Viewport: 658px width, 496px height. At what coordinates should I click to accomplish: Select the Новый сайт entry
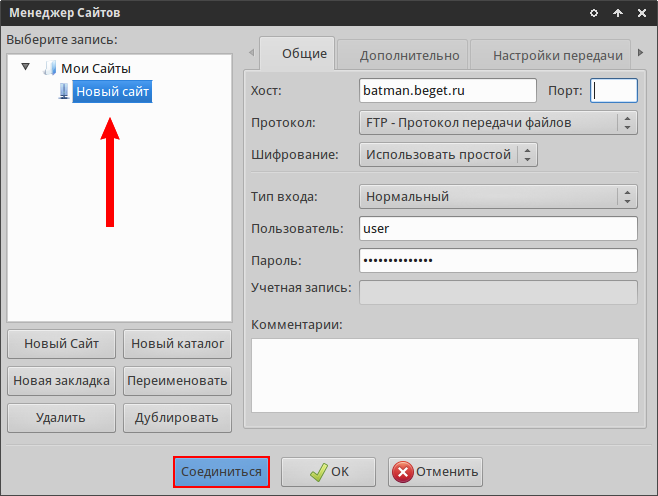point(112,91)
